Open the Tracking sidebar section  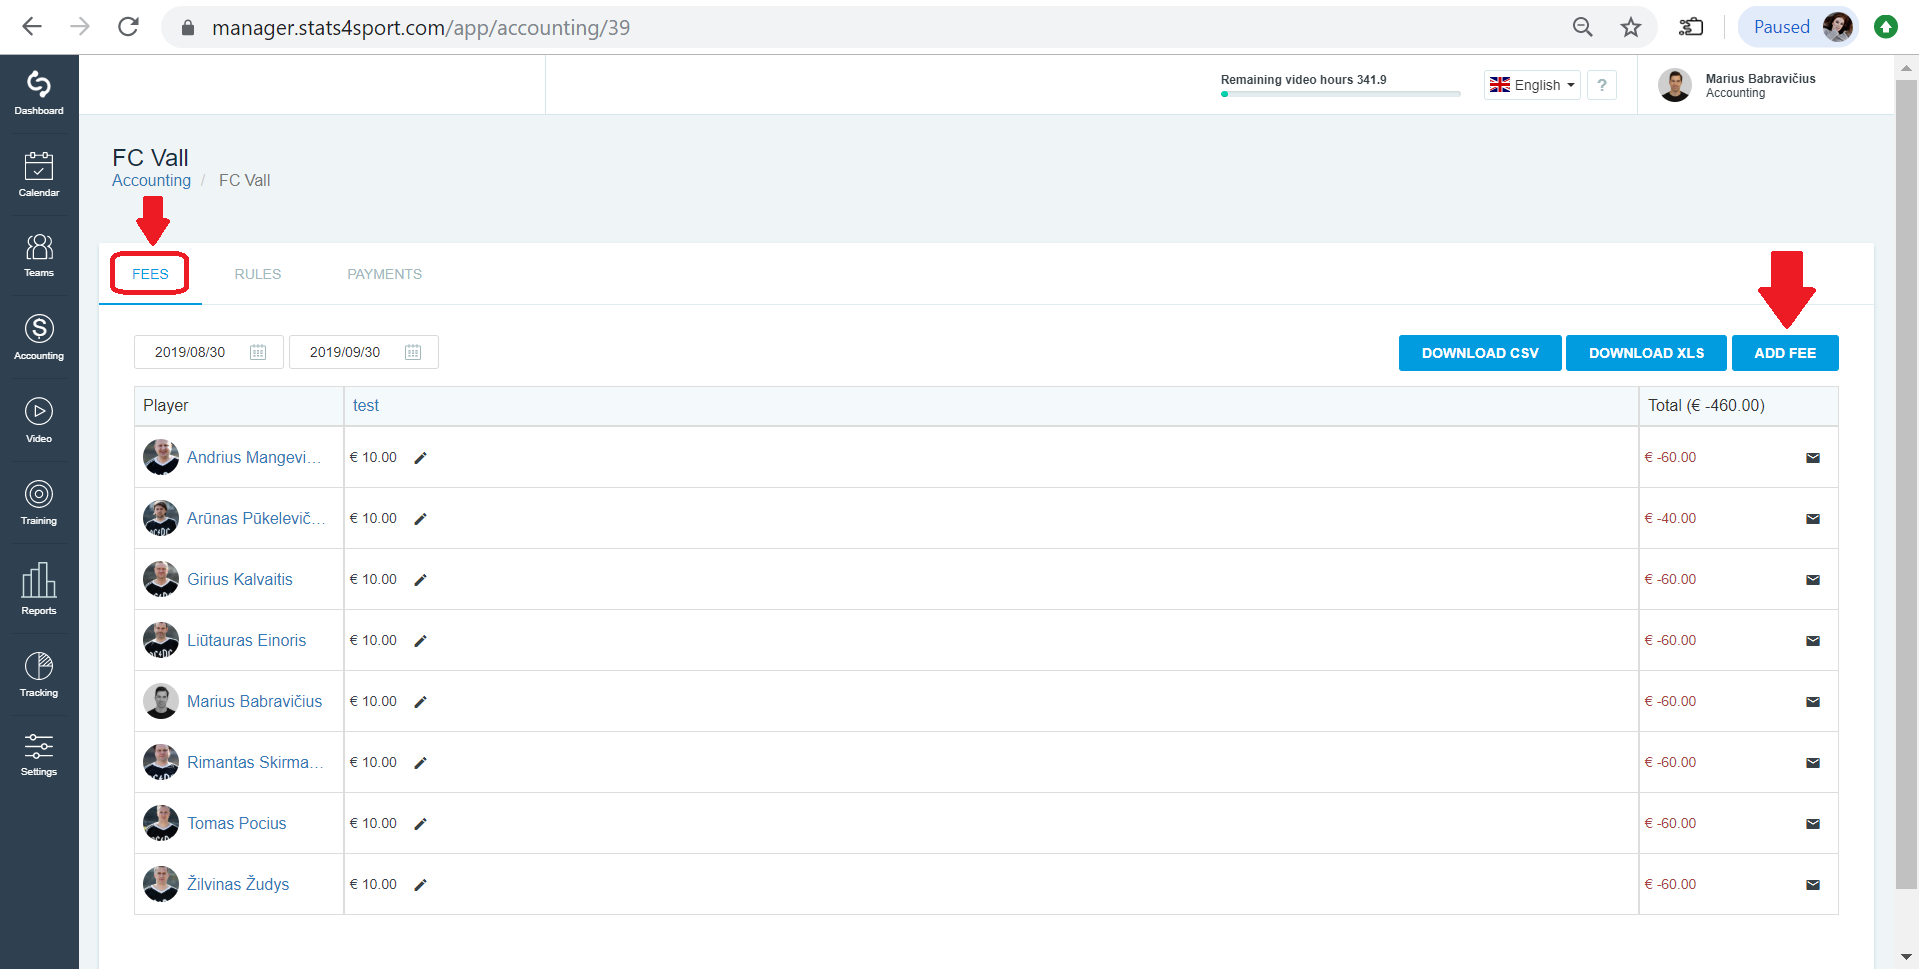click(x=39, y=674)
